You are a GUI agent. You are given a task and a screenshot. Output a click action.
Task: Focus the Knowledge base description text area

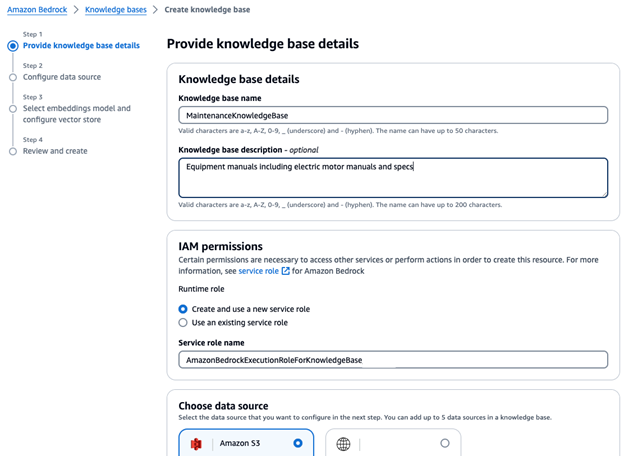392,177
